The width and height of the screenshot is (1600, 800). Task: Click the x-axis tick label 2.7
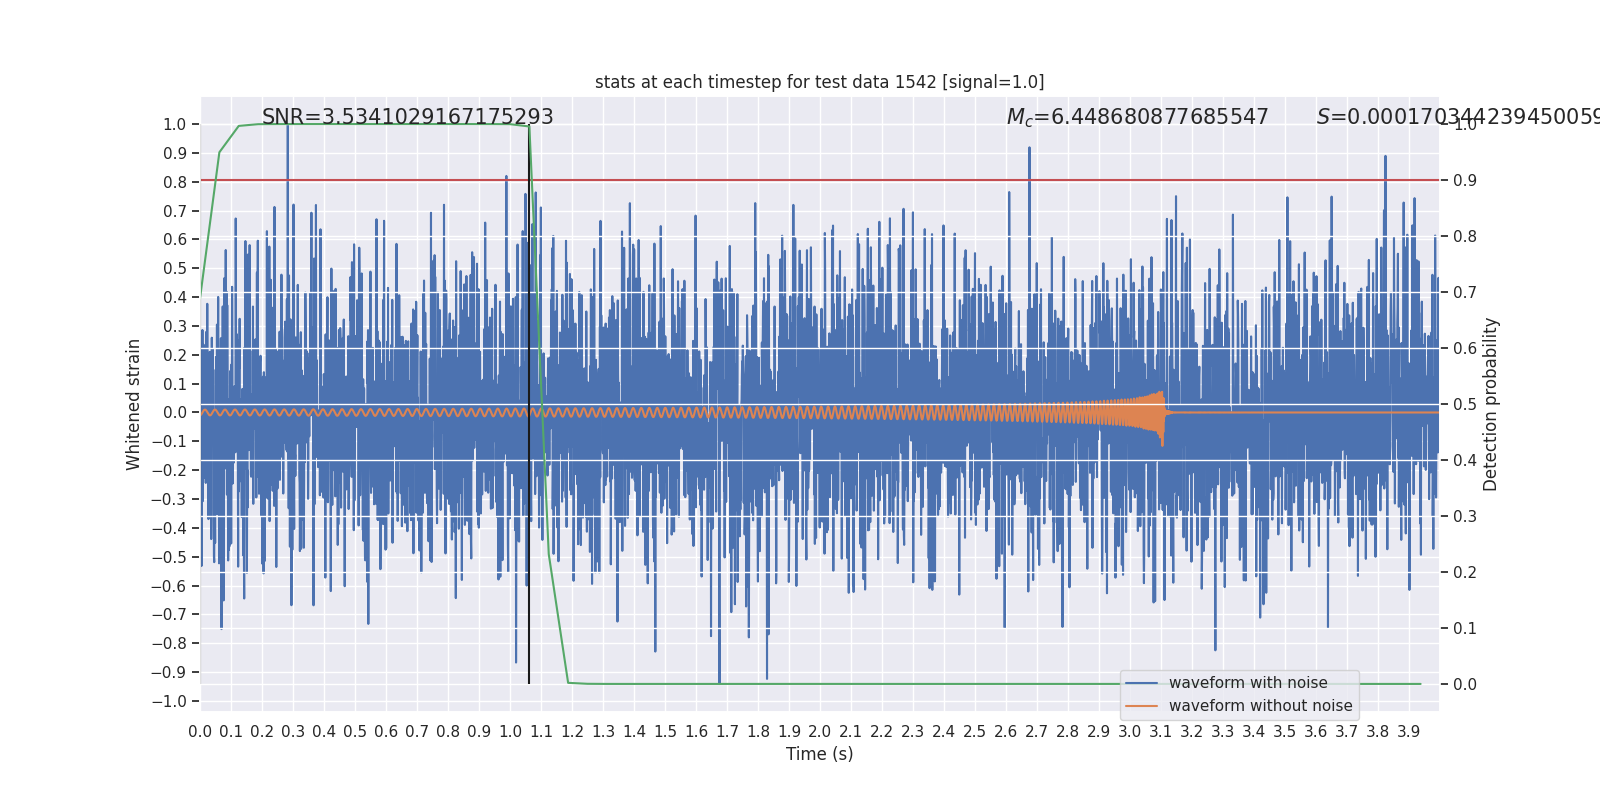tap(1036, 732)
